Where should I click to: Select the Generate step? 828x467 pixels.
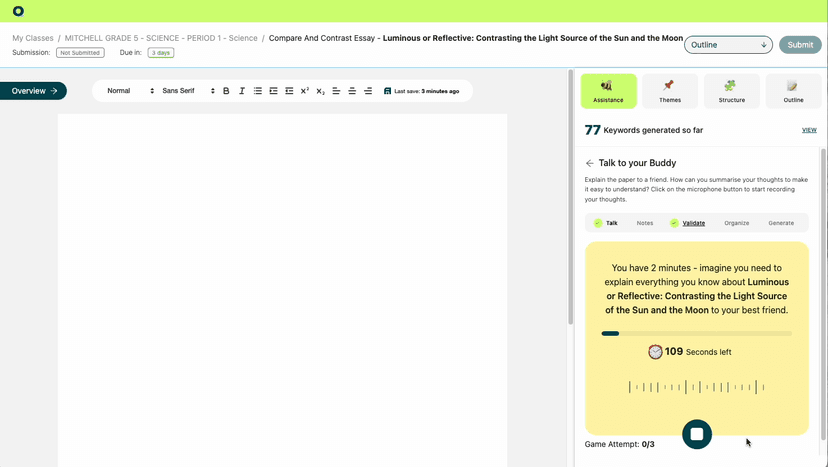click(781, 223)
